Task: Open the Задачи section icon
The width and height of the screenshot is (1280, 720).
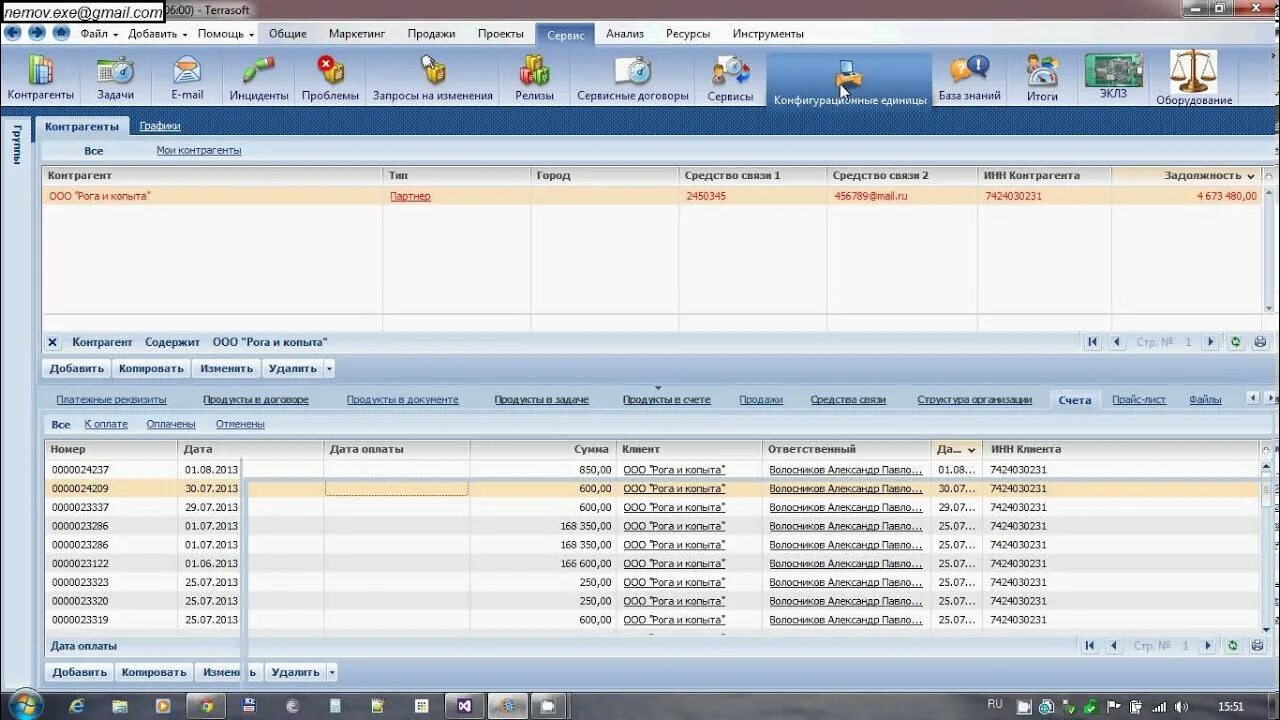Action: [115, 78]
